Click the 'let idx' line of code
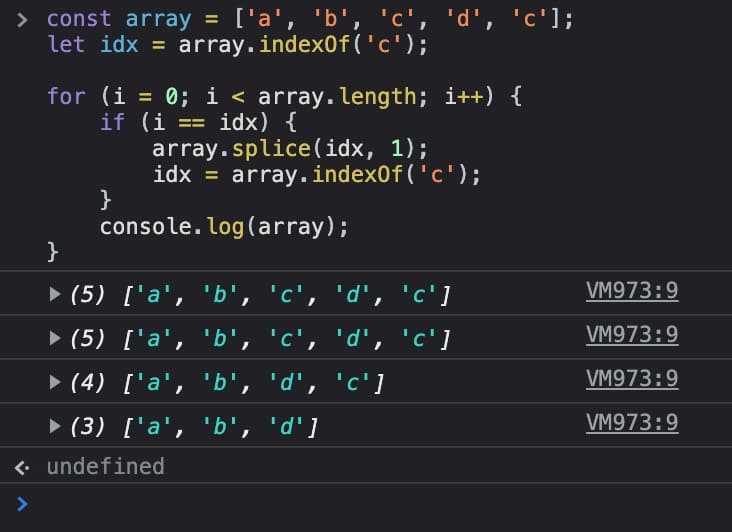 pos(237,45)
